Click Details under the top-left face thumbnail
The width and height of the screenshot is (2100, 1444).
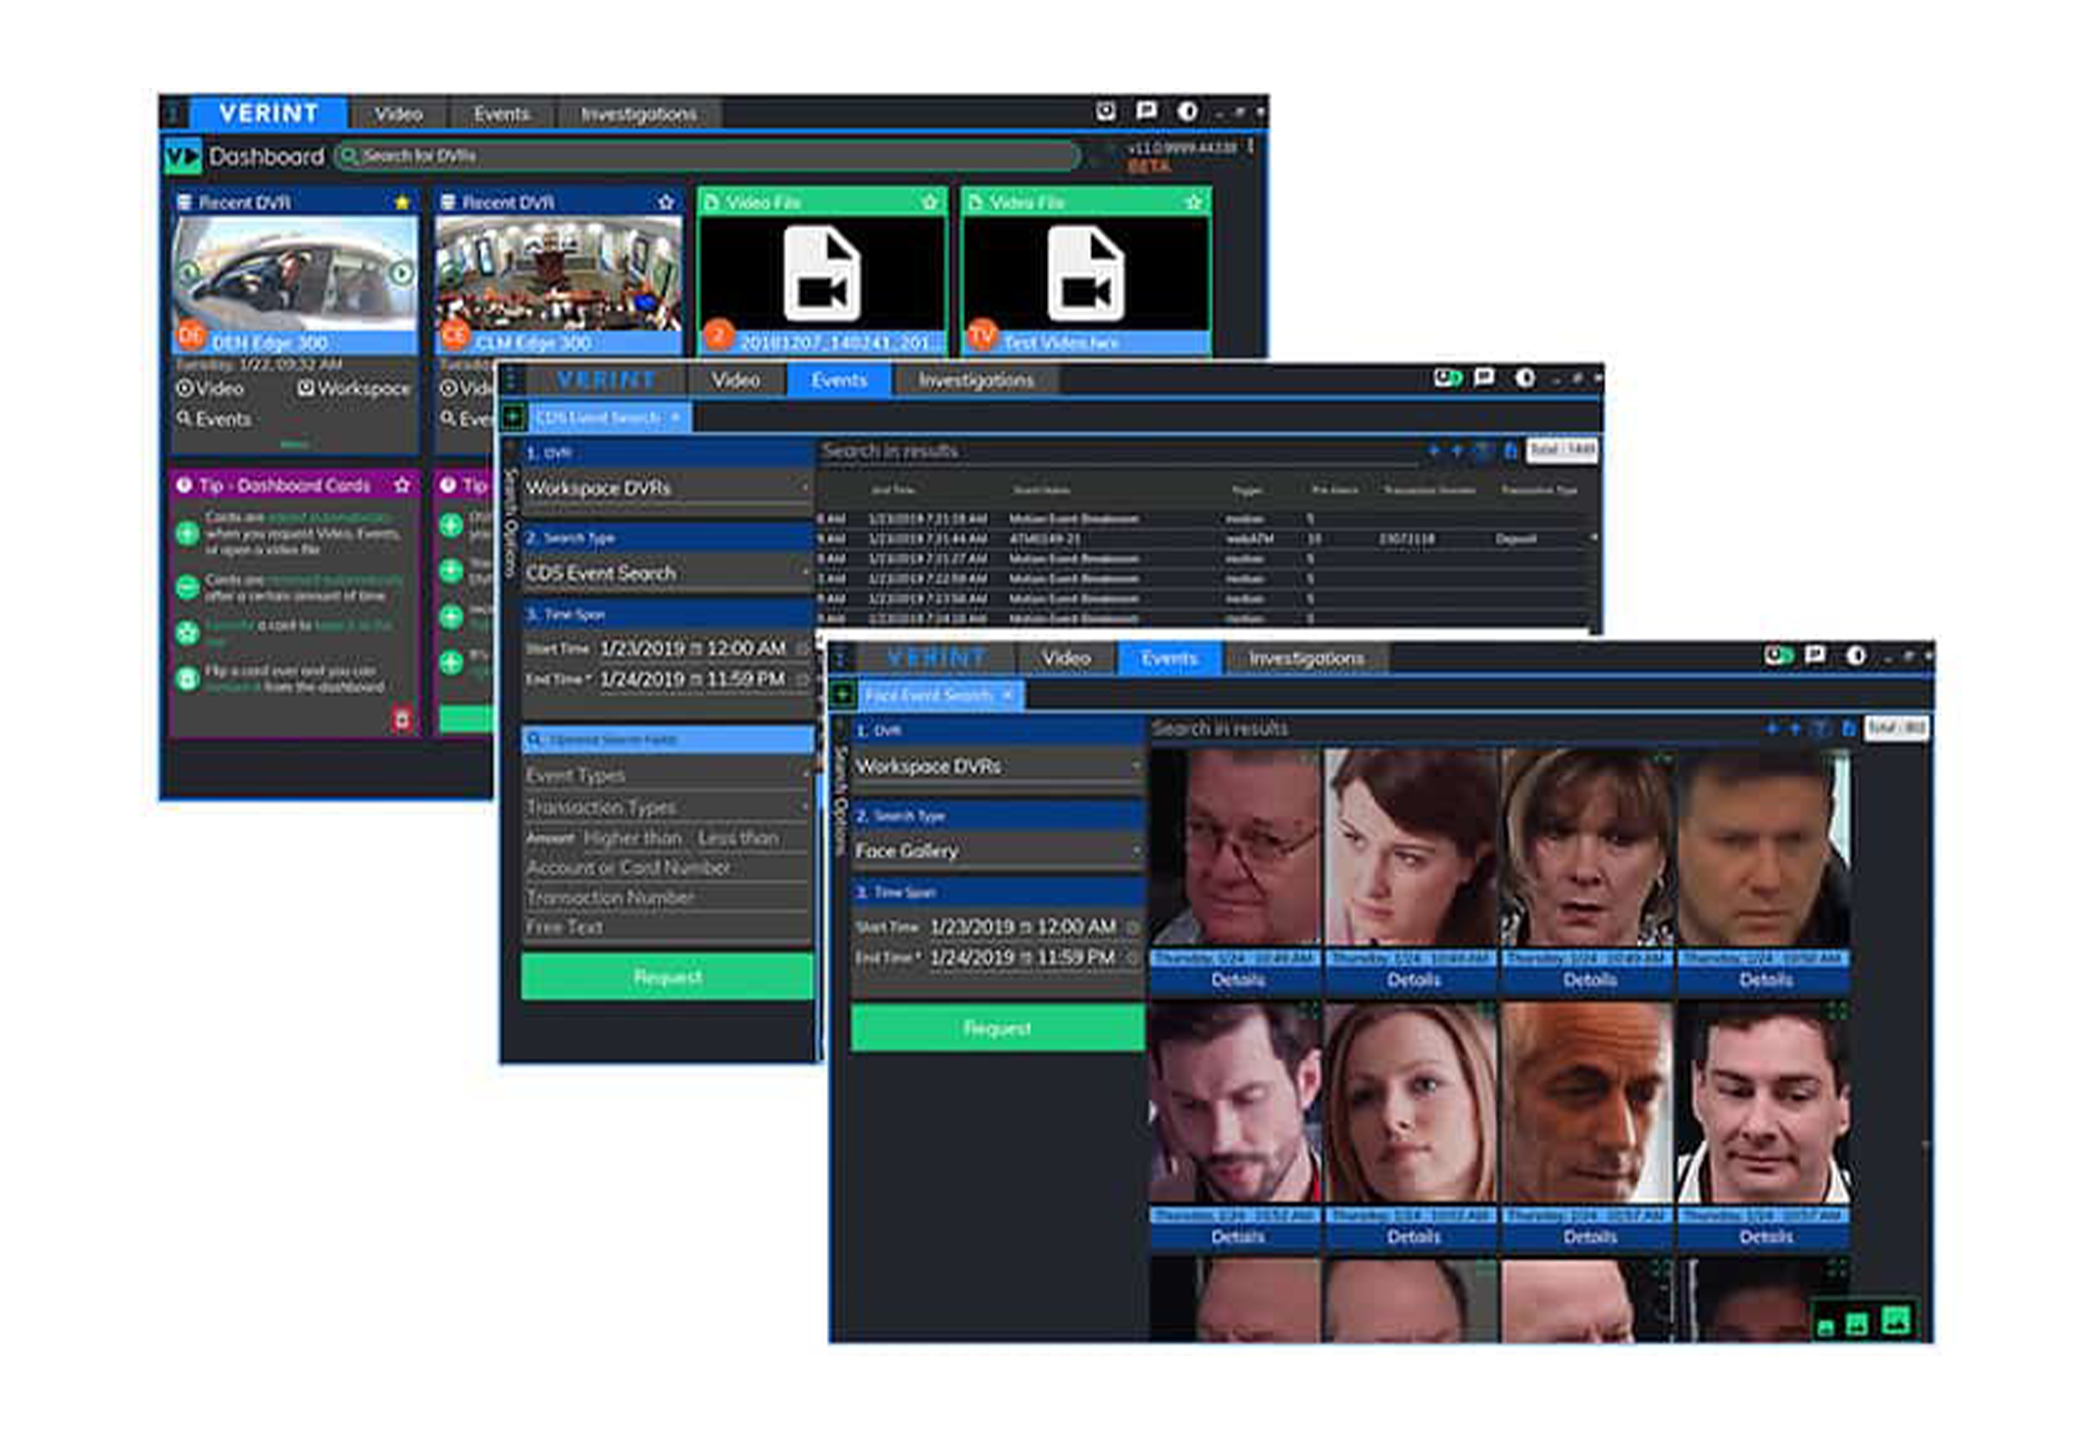[1237, 980]
